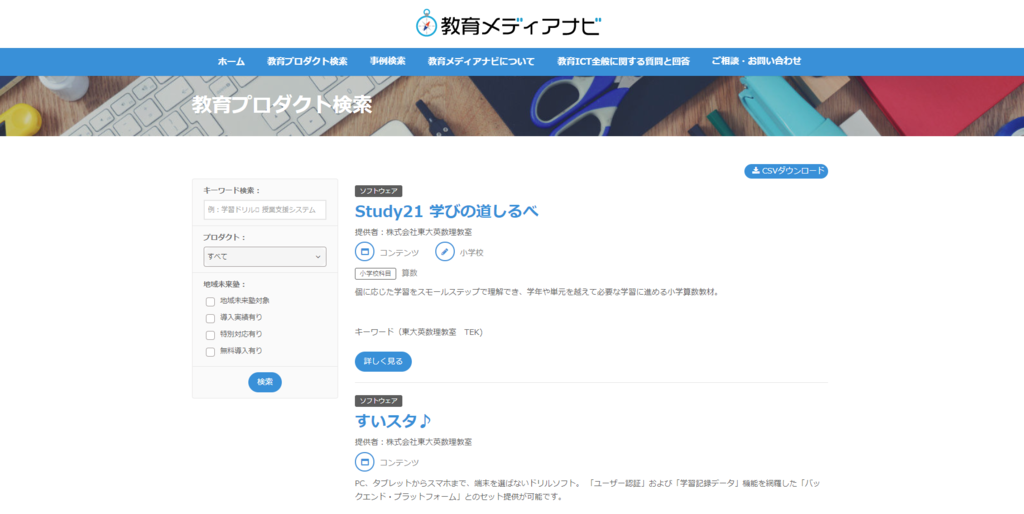Click the 算数 subject text
The height and width of the screenshot is (514, 1024).
[409, 273]
